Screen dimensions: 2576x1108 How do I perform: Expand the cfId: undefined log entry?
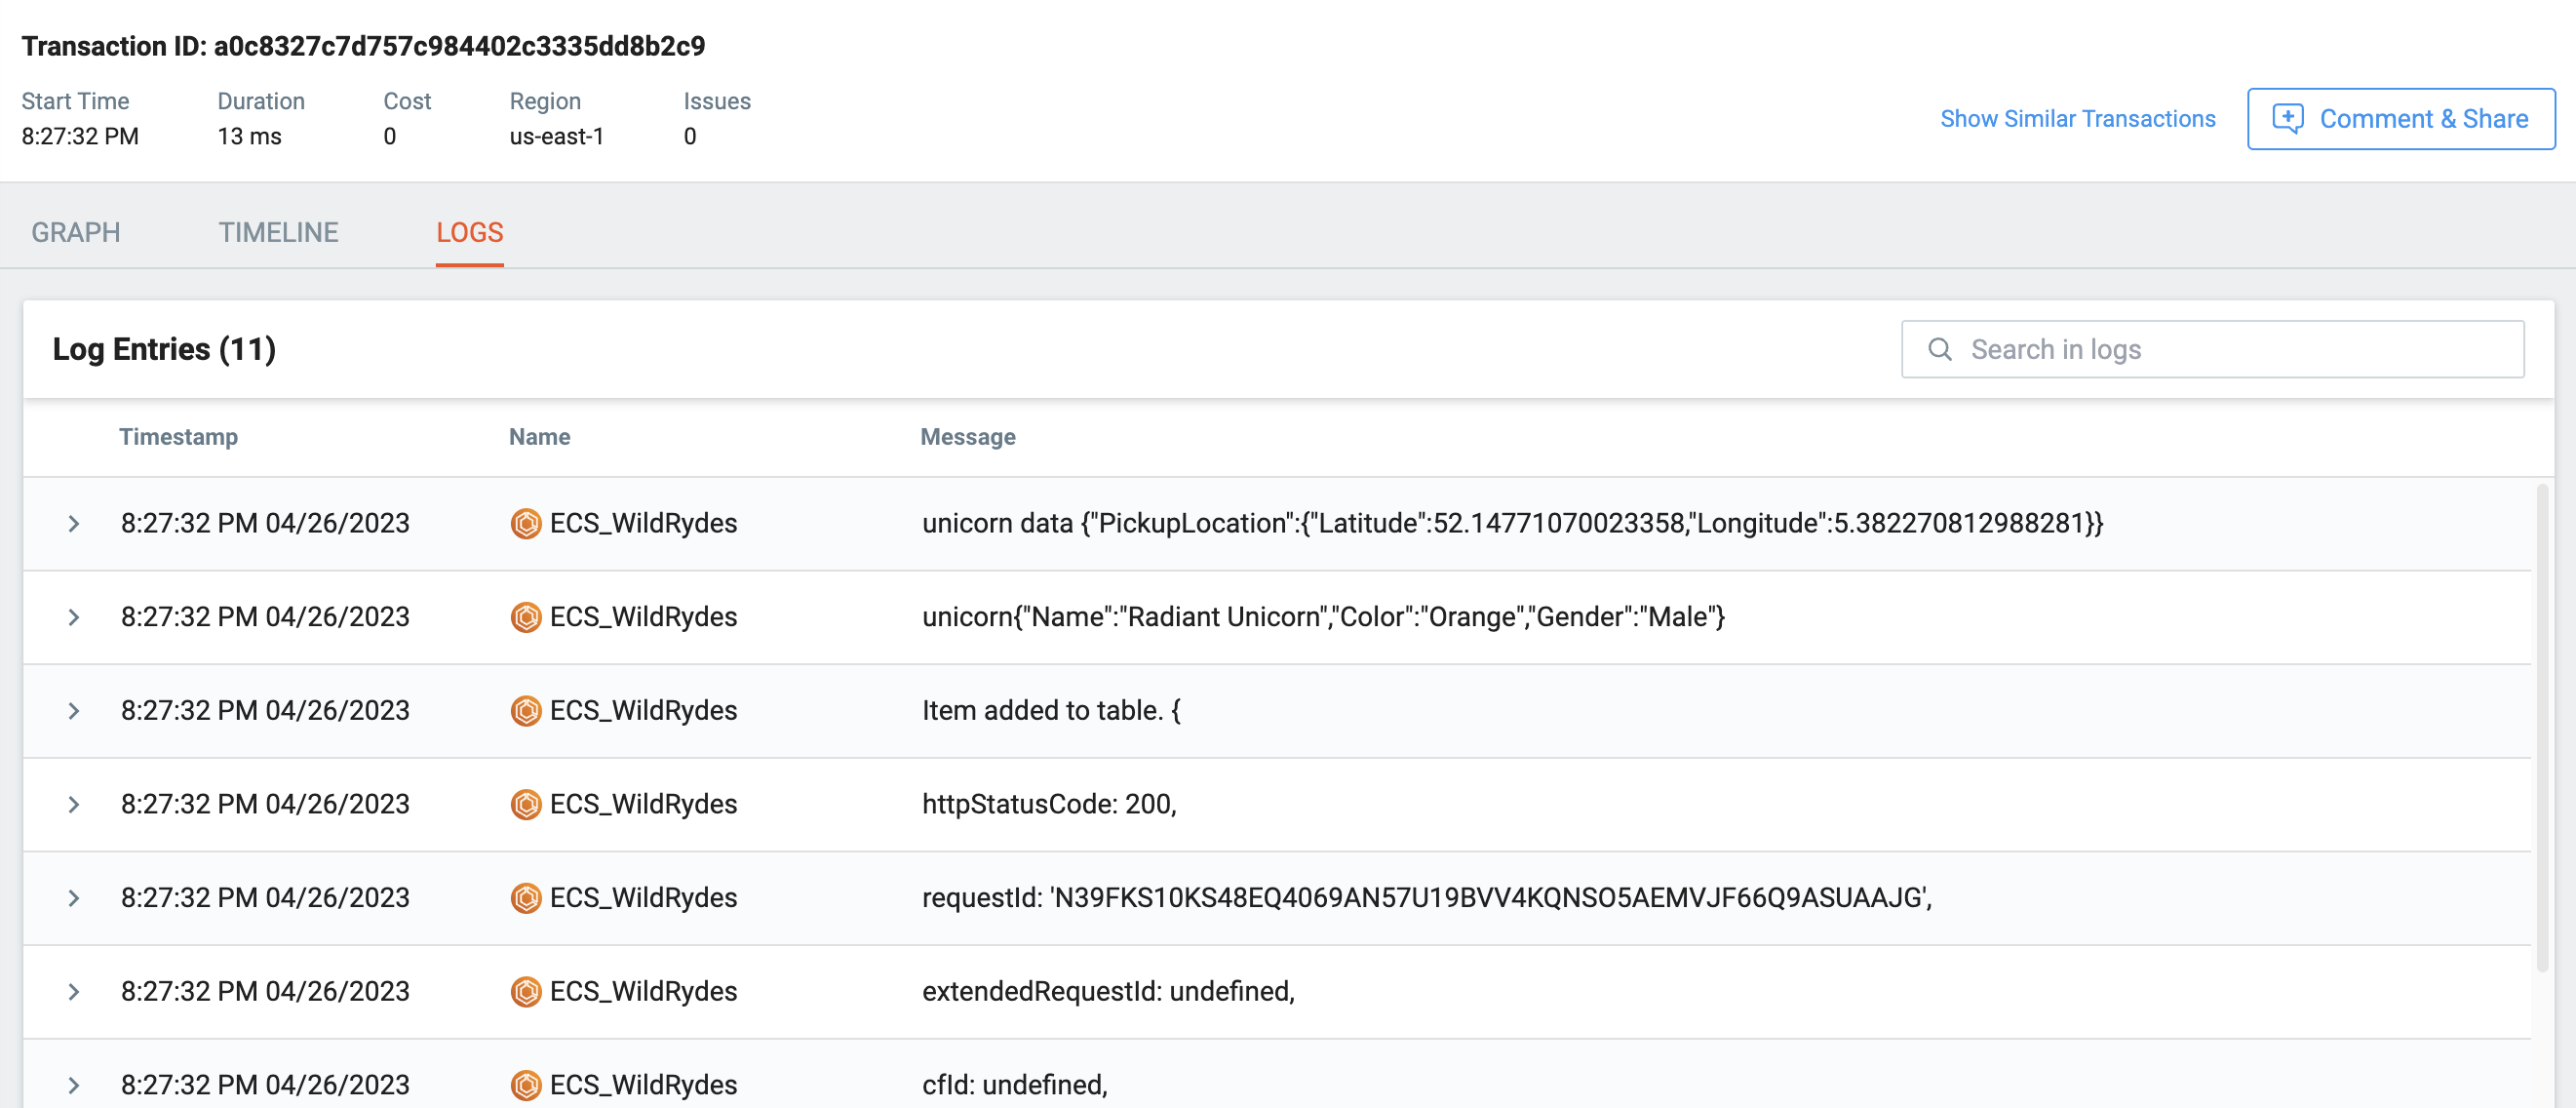coord(74,1085)
